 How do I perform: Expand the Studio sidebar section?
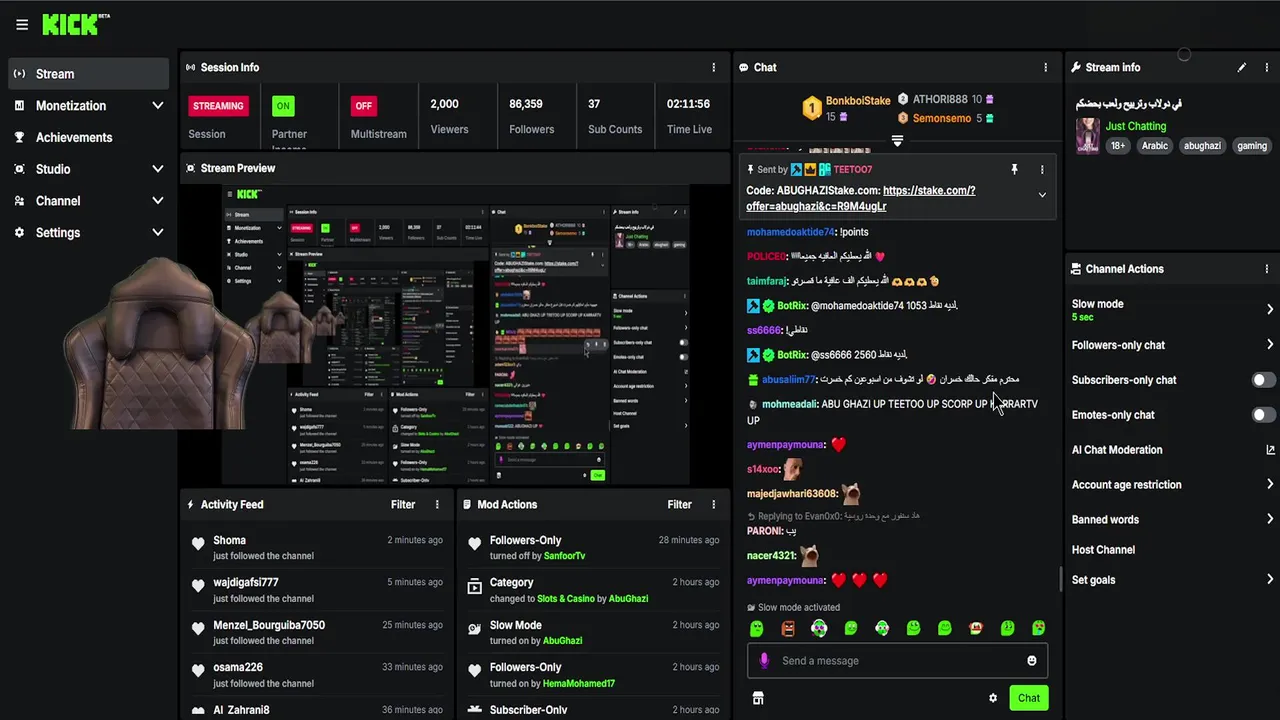[x=157, y=169]
